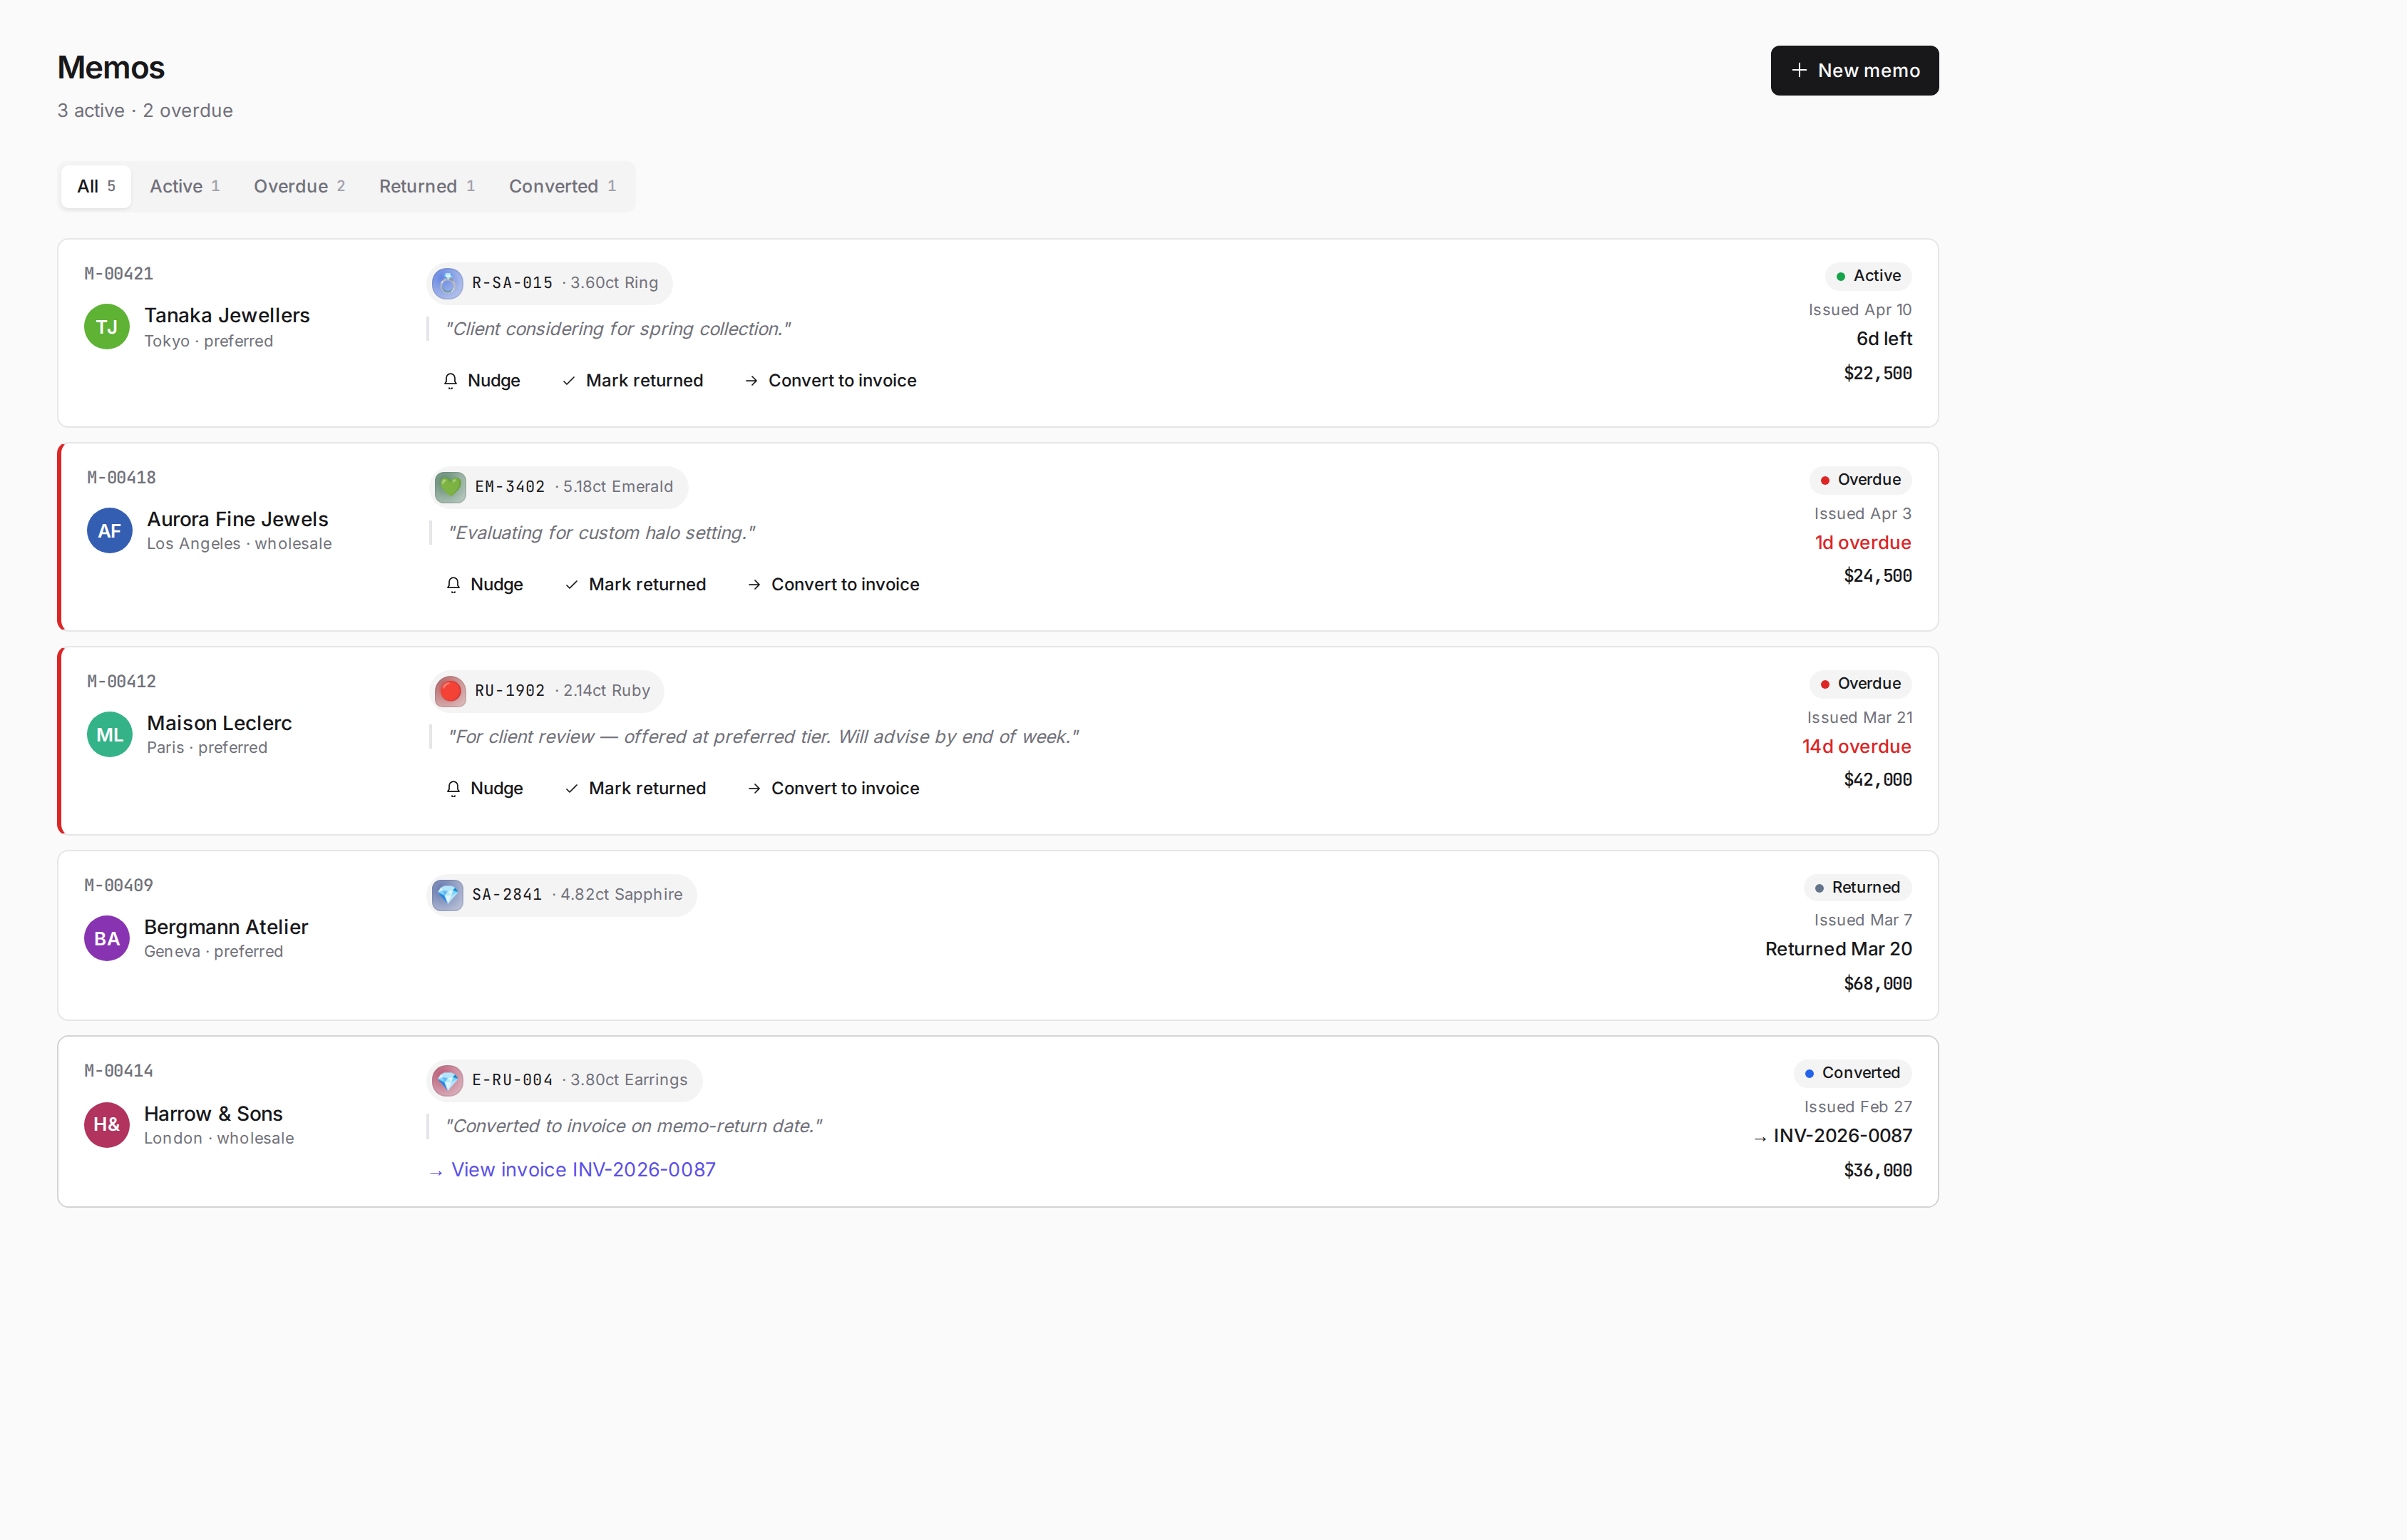The height and width of the screenshot is (1540, 2407).
Task: Select memo number M-00412
Action: click(122, 682)
